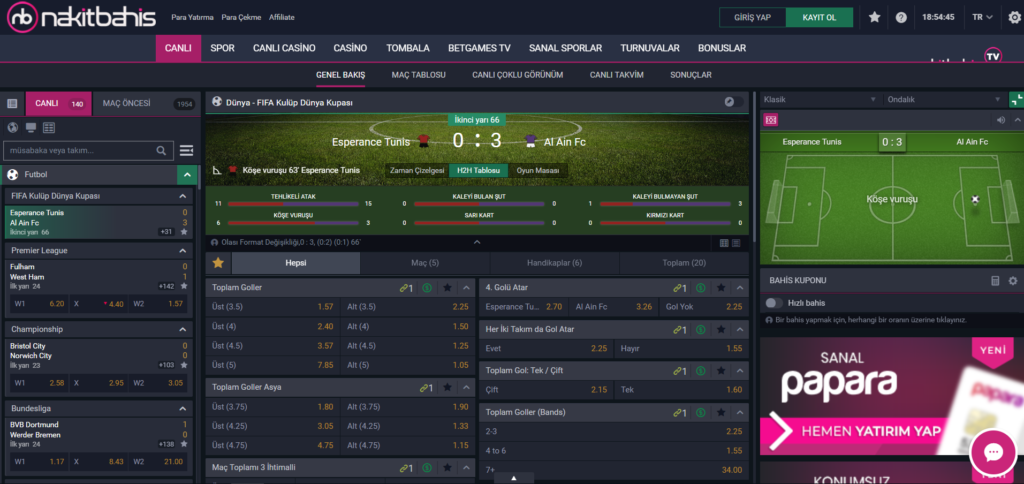The image size is (1024, 484).
Task: Collapse the Premier League section
Action: coord(183,250)
